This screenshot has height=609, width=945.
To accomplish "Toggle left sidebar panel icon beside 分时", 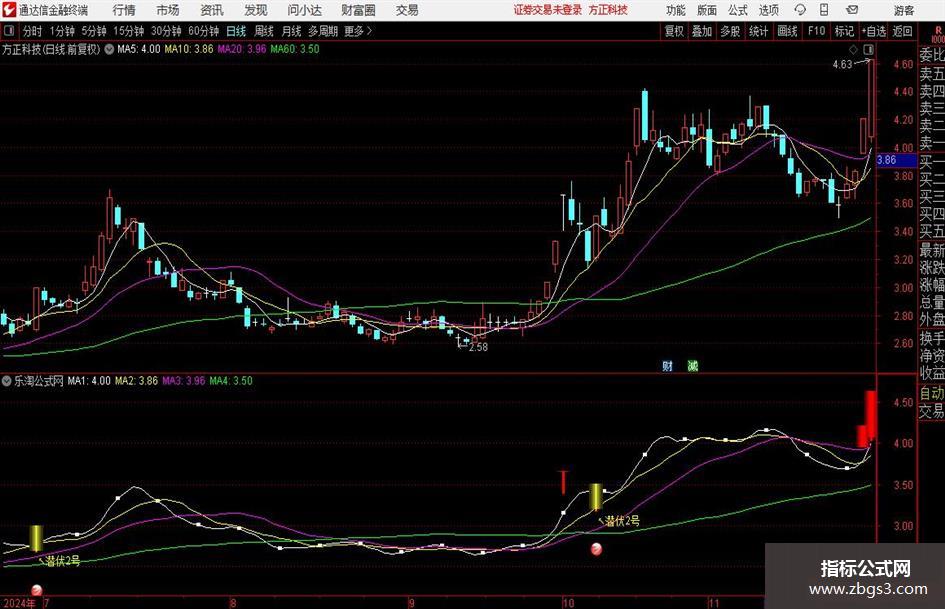I will pyautogui.click(x=9, y=30).
